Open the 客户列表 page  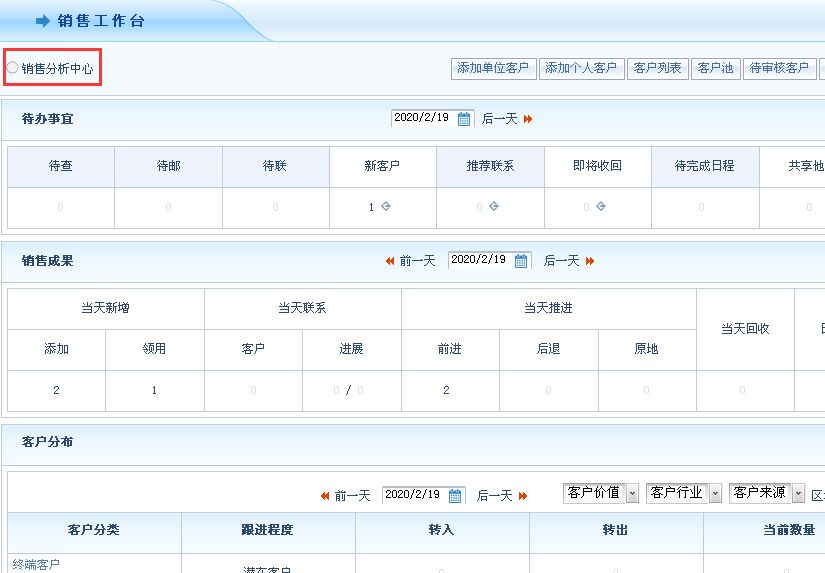(x=657, y=68)
